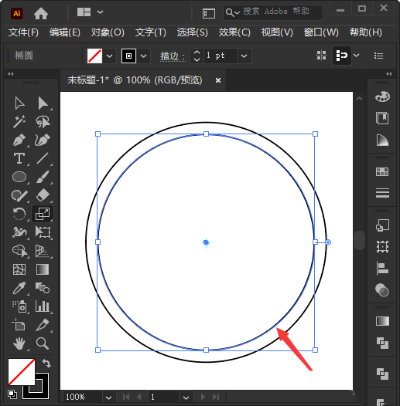Reset to default fill and stroke

point(12,394)
